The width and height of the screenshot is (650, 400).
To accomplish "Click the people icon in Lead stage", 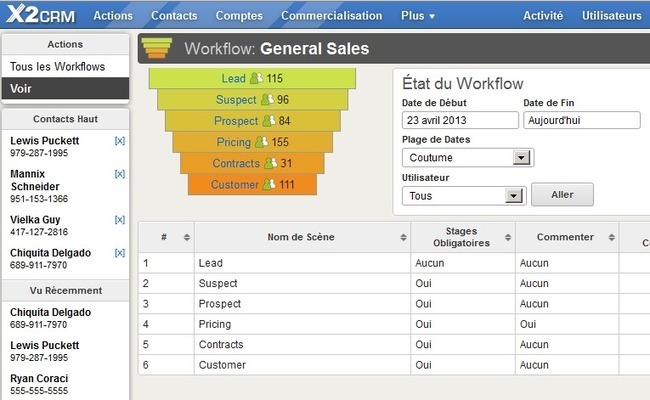I will coord(256,78).
